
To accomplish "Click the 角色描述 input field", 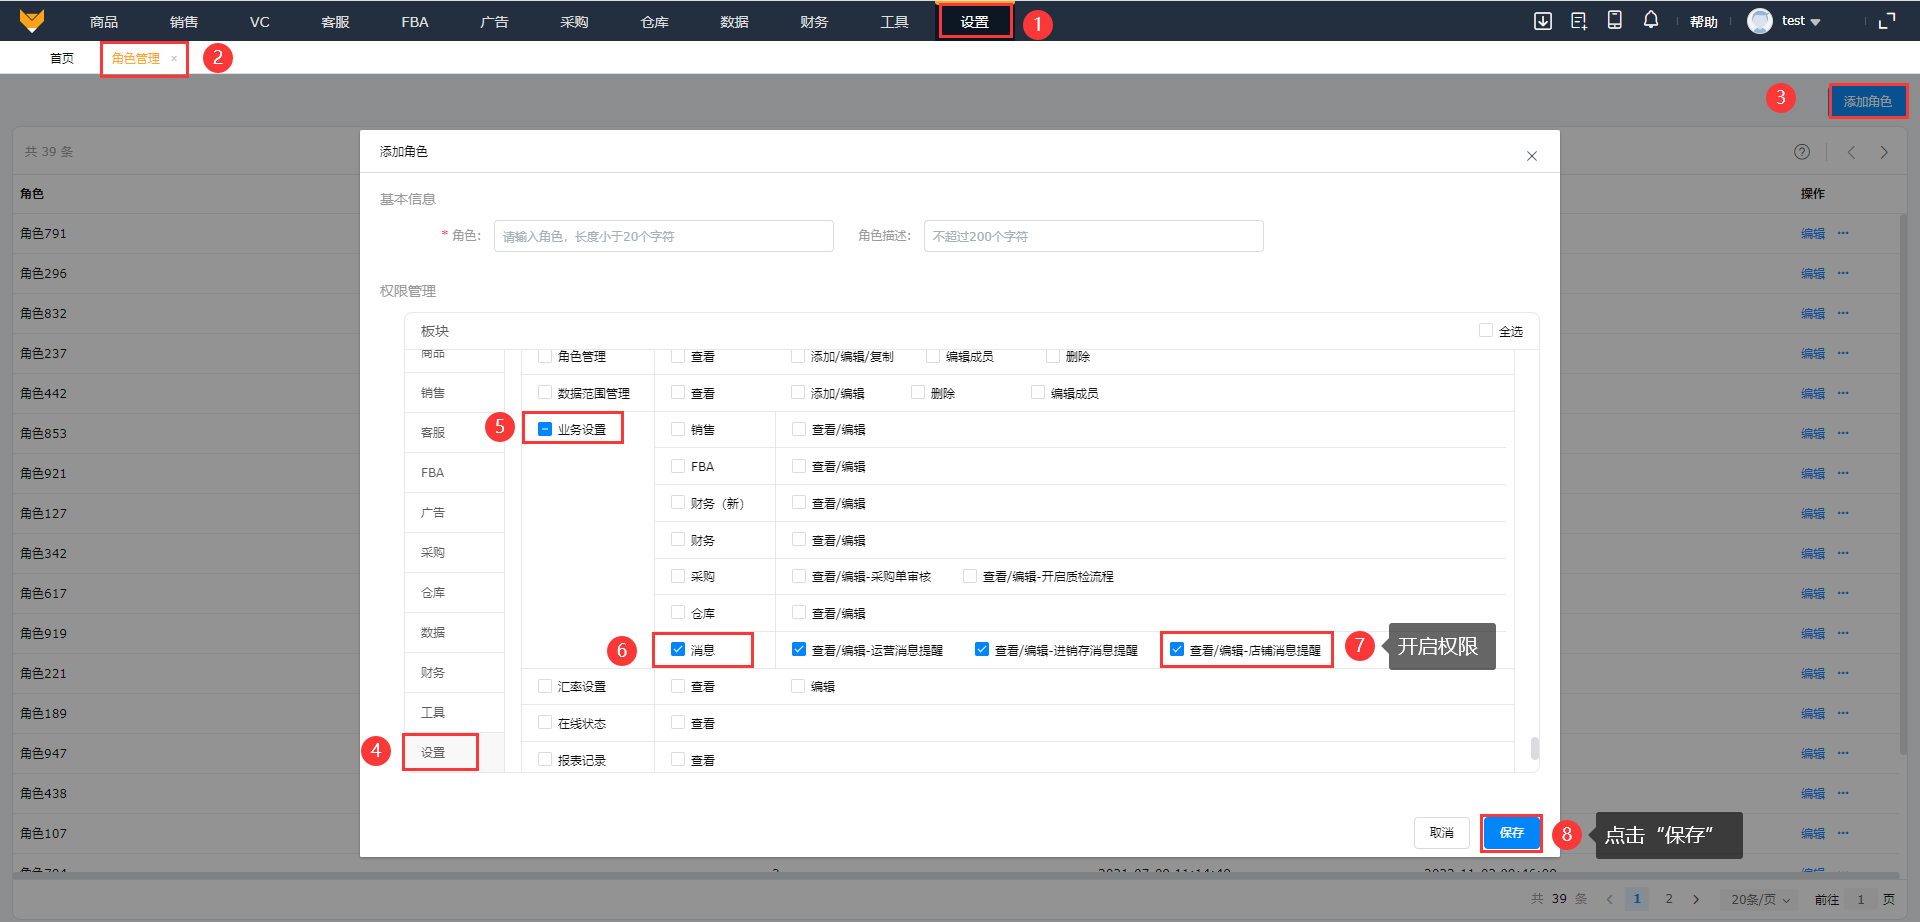I will point(1093,236).
